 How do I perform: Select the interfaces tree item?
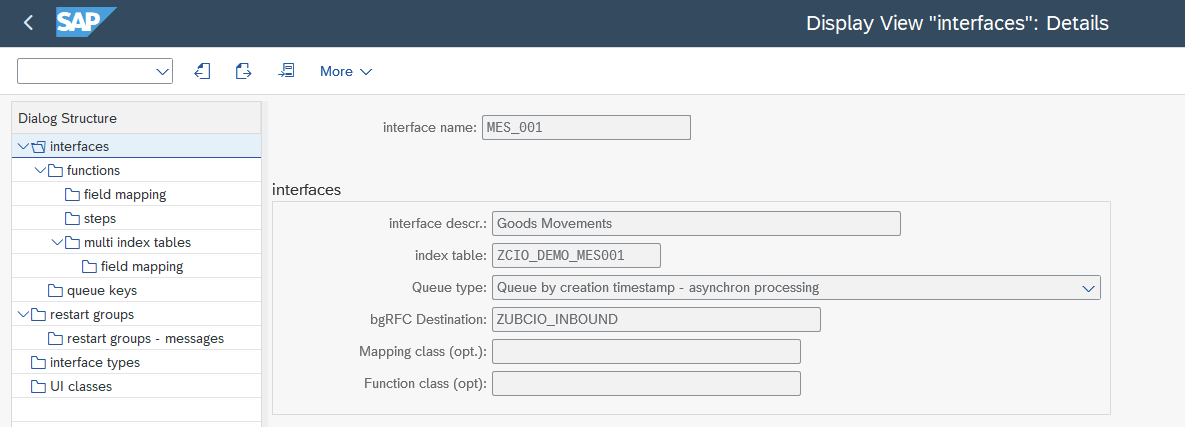(79, 147)
